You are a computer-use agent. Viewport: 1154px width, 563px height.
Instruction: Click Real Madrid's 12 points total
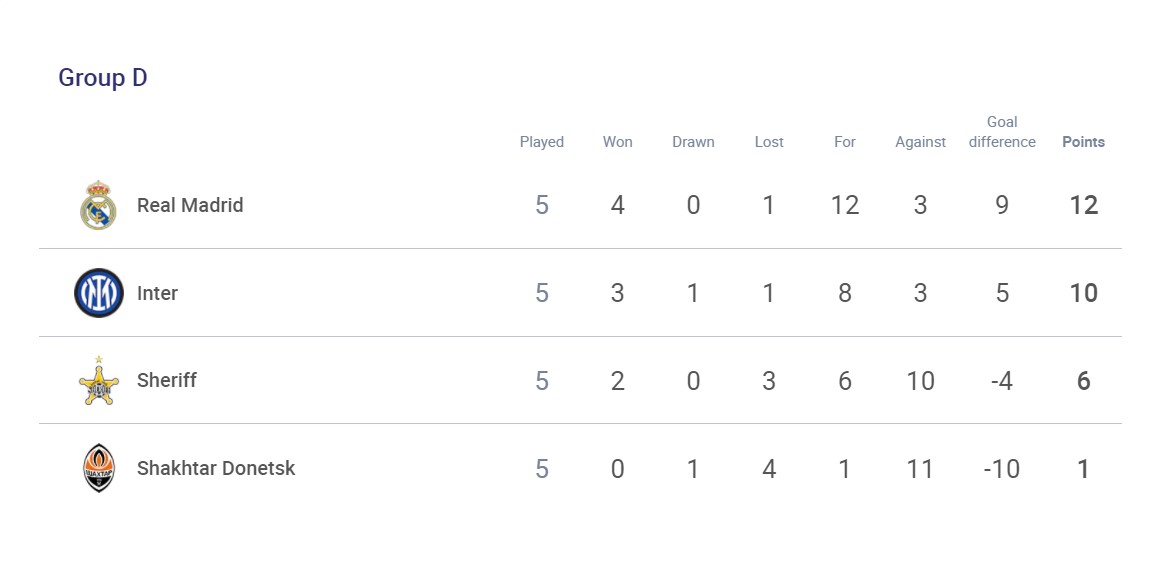[x=1083, y=205]
